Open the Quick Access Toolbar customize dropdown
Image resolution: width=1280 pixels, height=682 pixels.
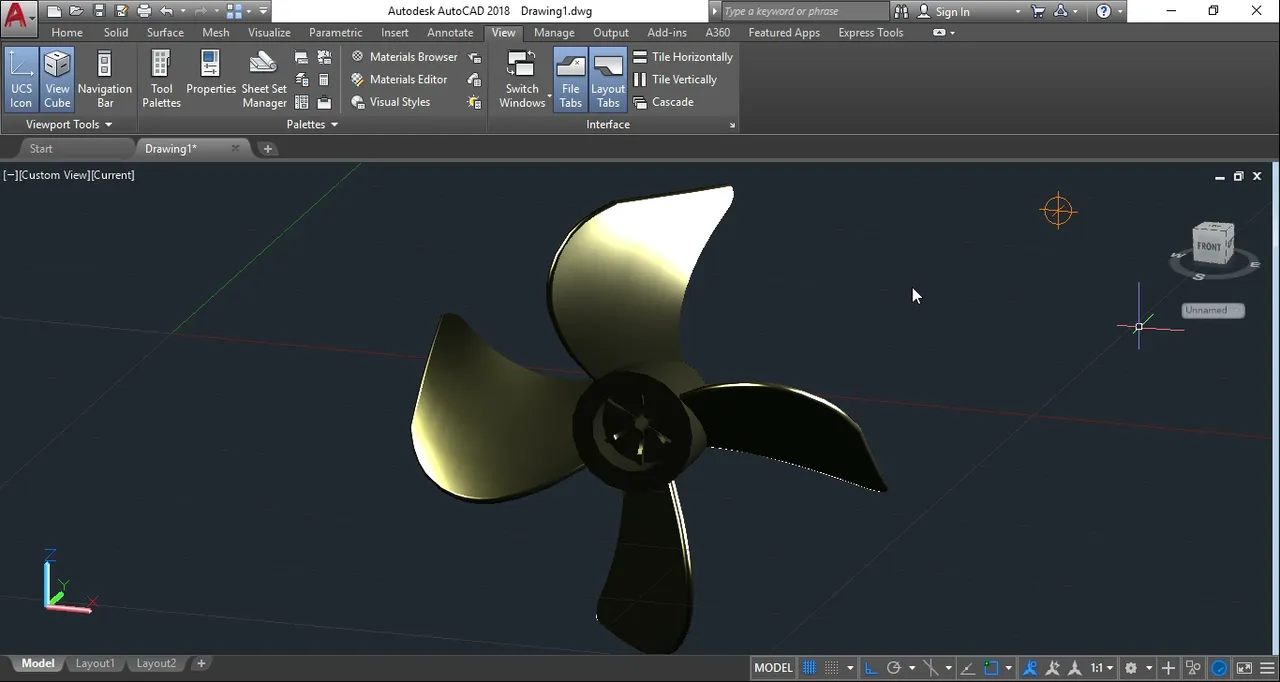[x=264, y=12]
